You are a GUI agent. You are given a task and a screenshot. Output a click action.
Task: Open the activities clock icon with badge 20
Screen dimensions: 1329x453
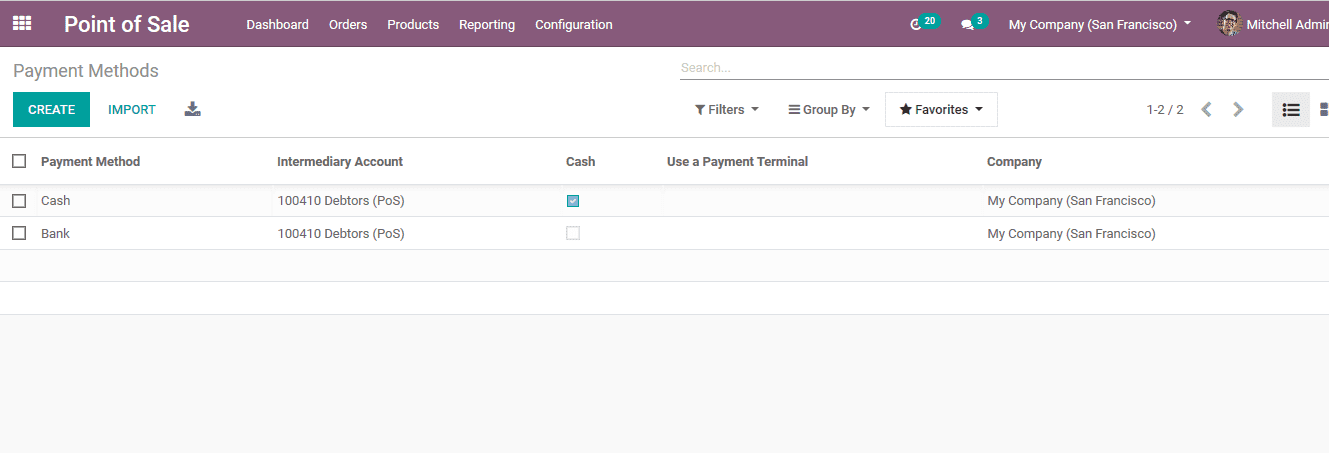point(924,23)
